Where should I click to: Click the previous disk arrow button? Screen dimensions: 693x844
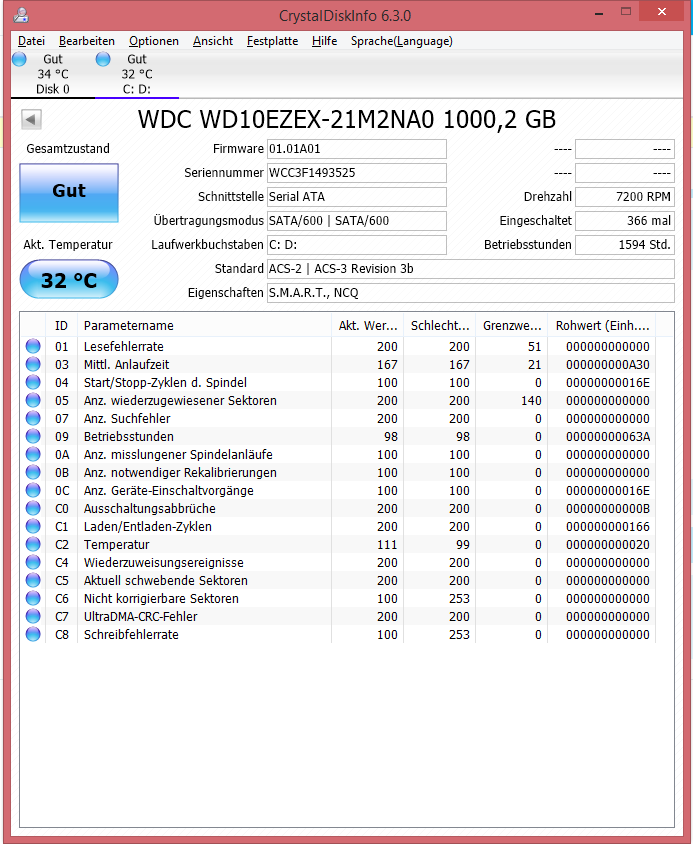[x=31, y=119]
